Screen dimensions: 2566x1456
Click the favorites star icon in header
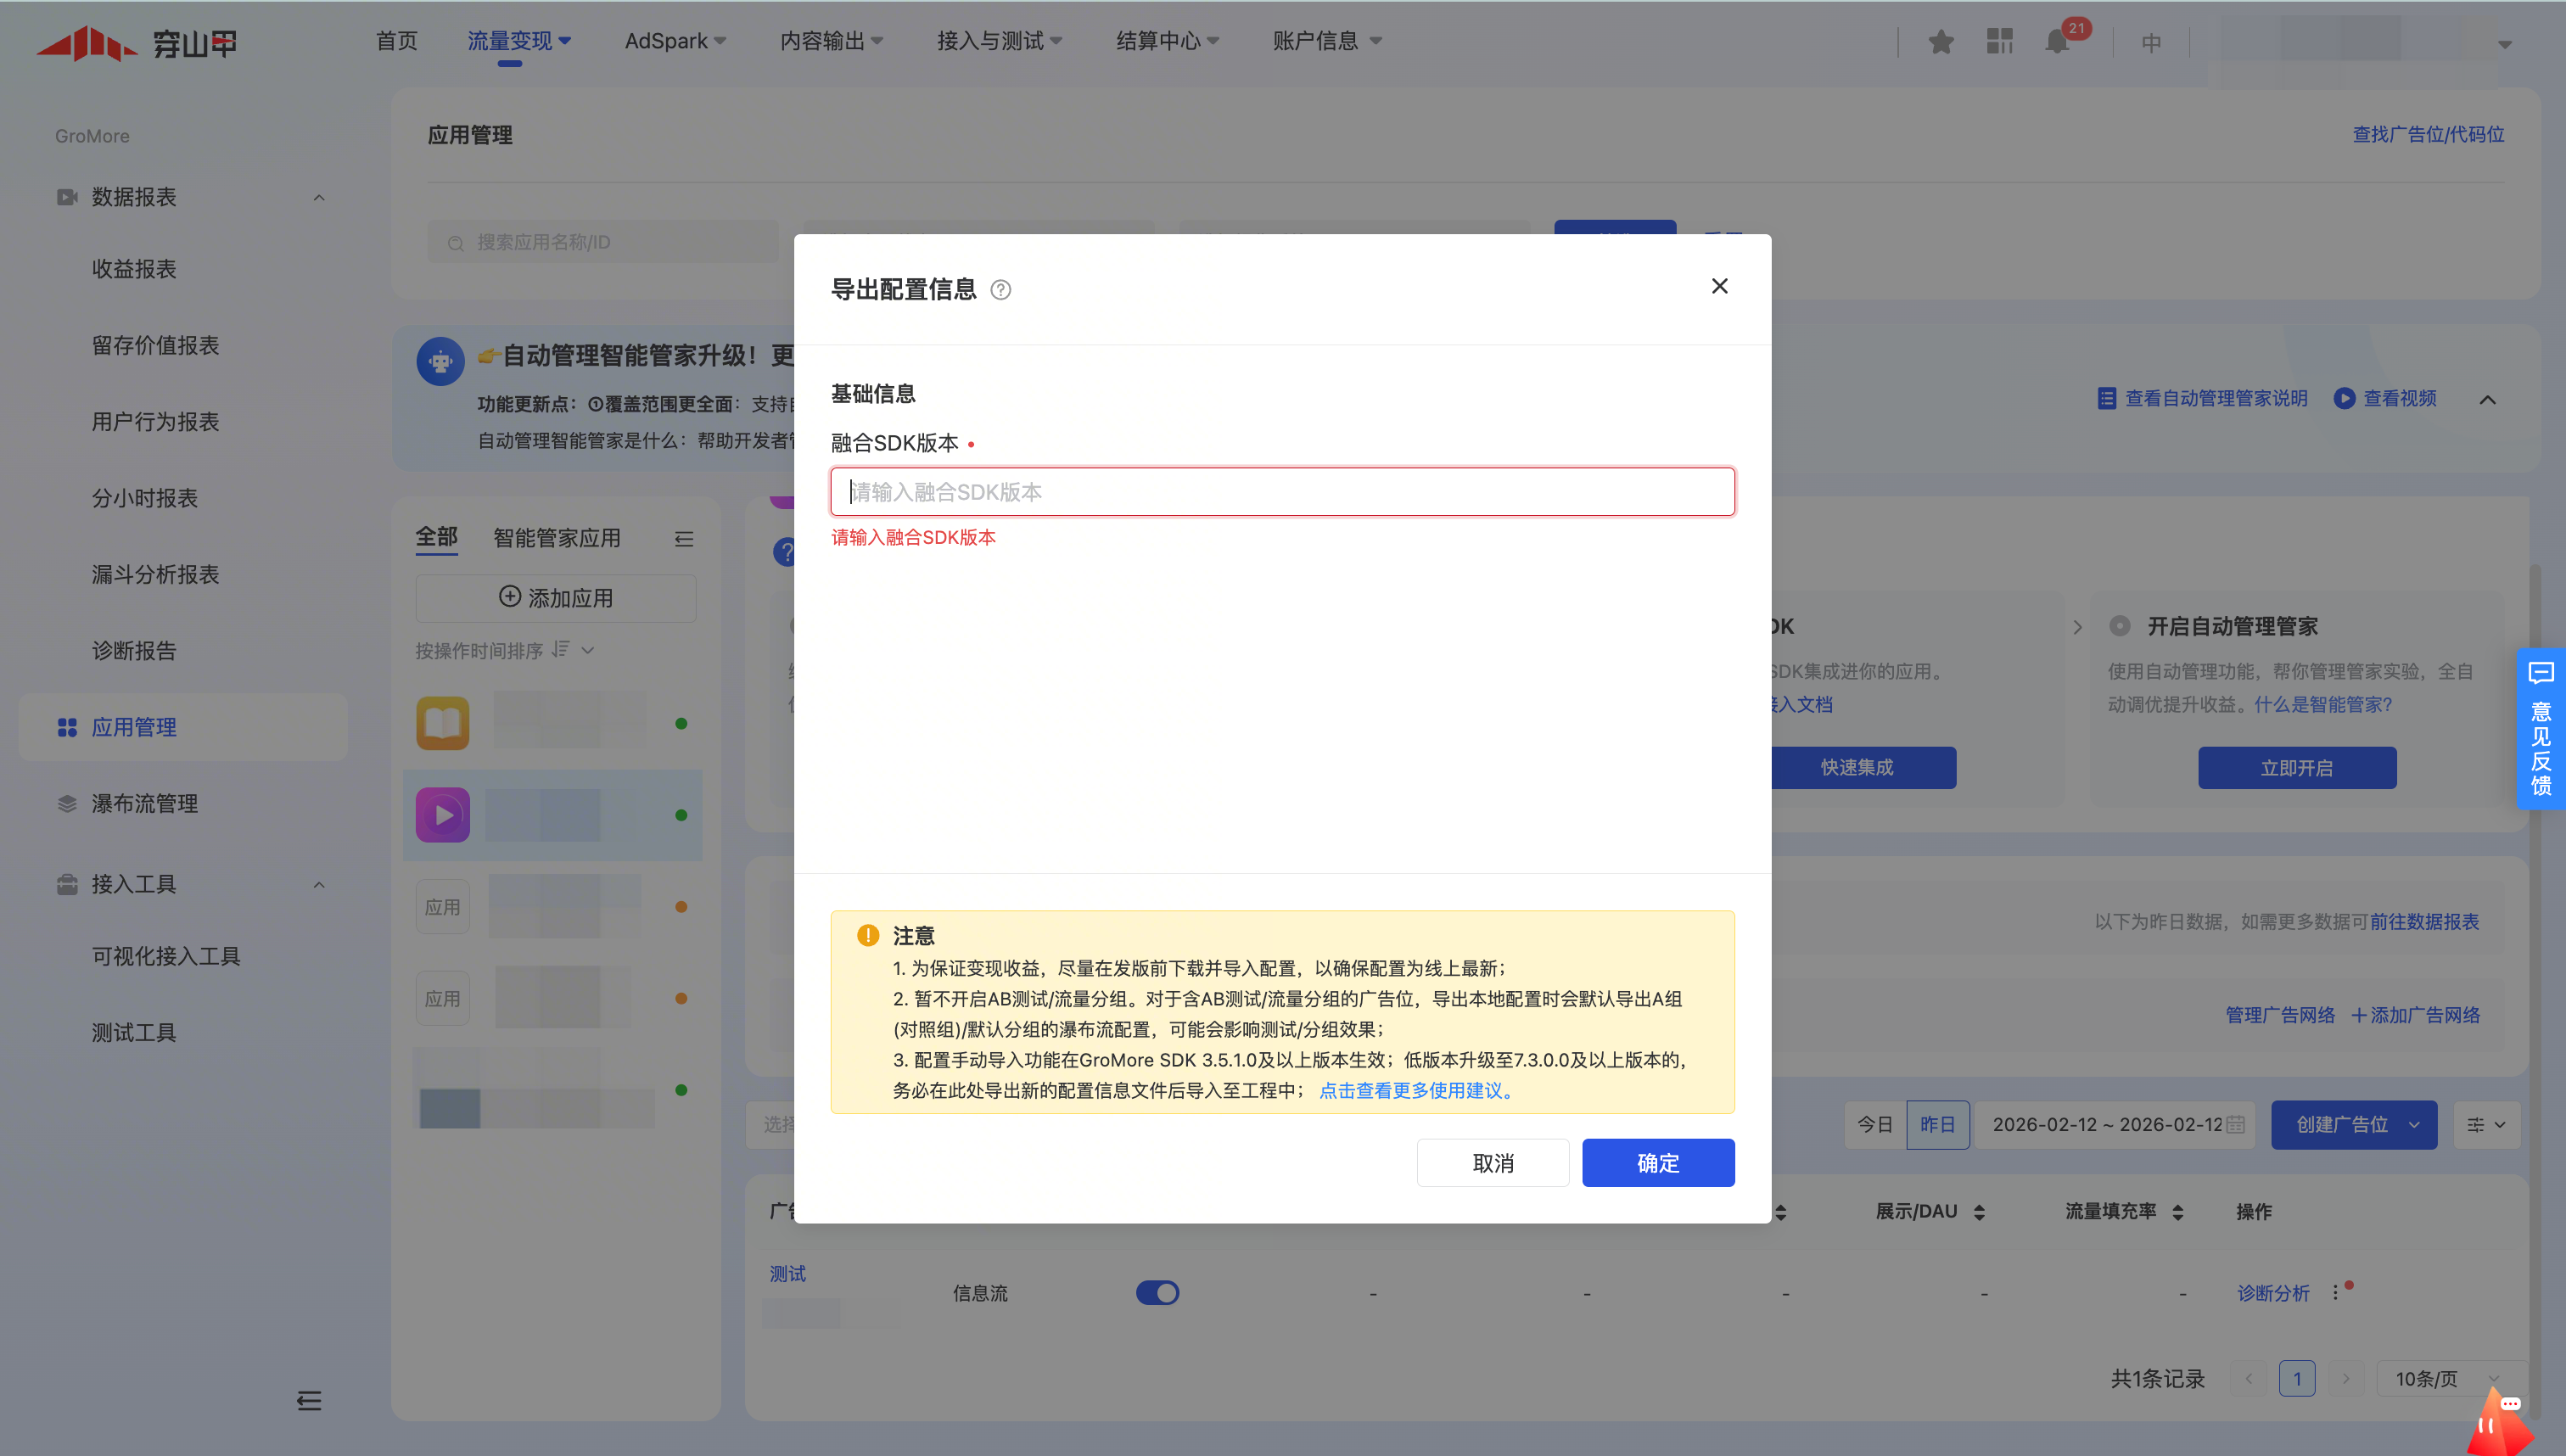1941,42
